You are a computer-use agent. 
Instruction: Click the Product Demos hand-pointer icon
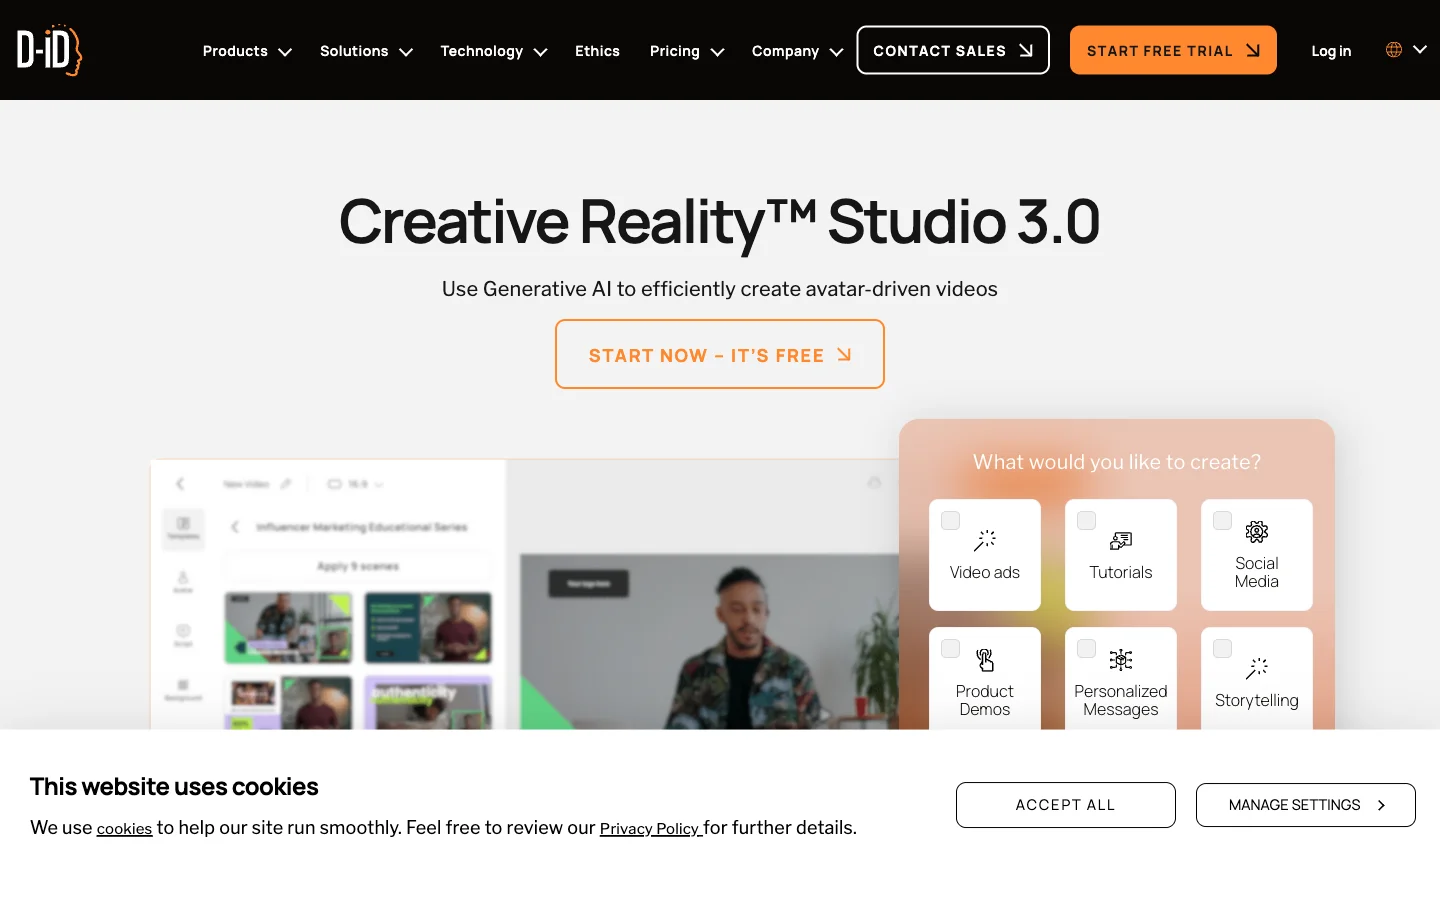click(x=985, y=660)
